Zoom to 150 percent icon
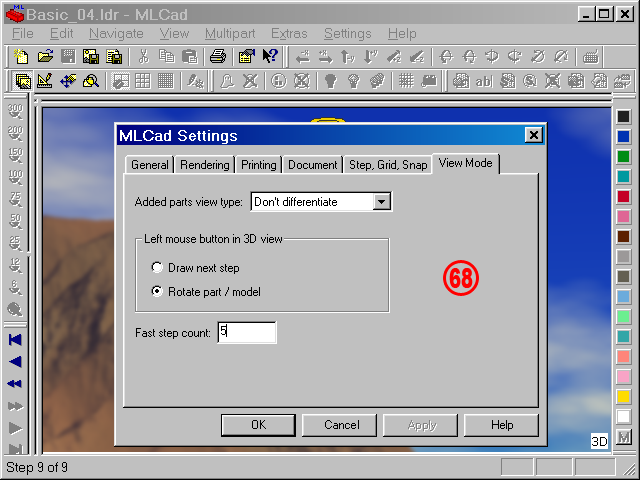 coord(15,155)
